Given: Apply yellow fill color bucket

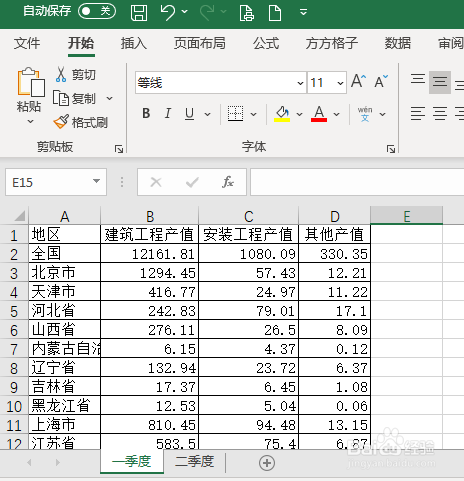Looking at the screenshot, I should coord(282,114).
